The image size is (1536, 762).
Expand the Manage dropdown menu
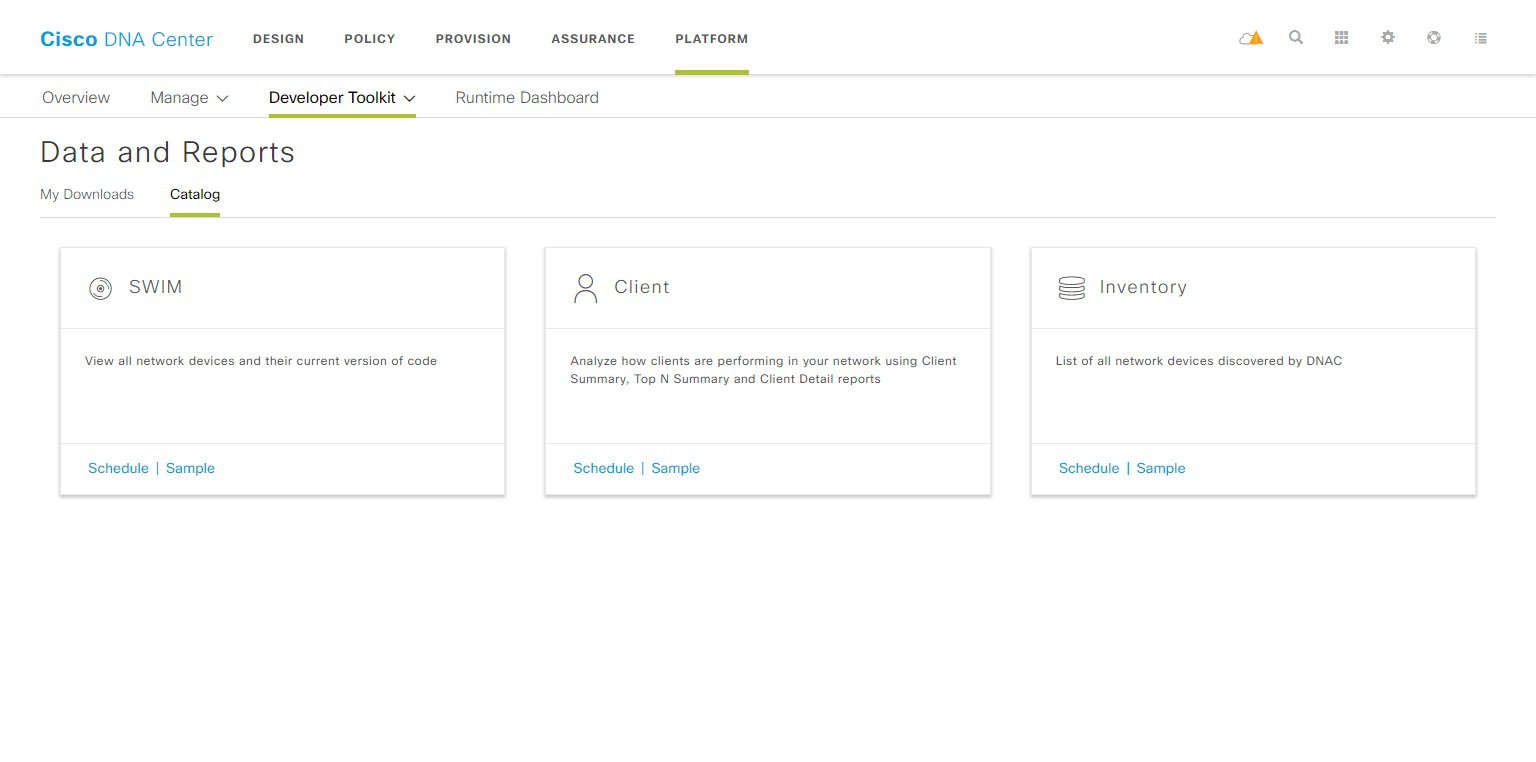[189, 98]
